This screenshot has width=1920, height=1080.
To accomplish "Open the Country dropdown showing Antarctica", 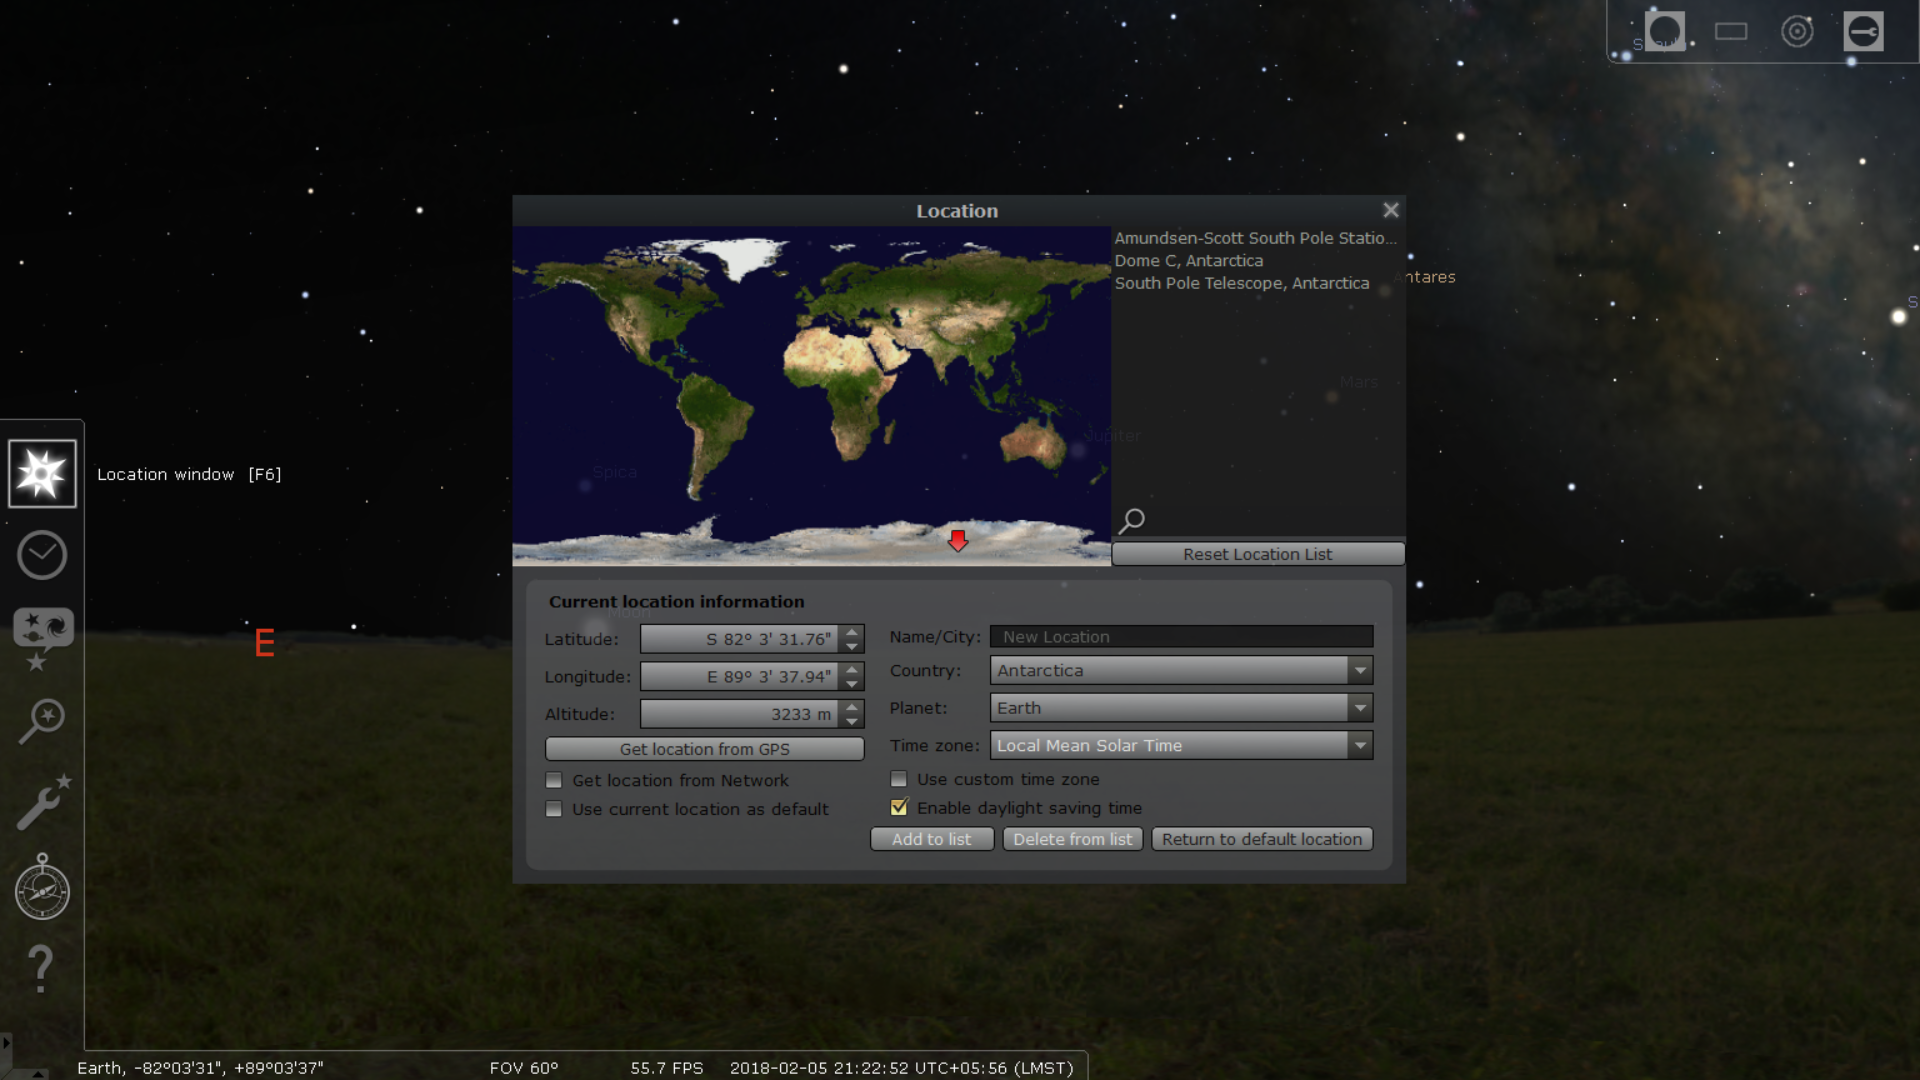I will [1181, 670].
